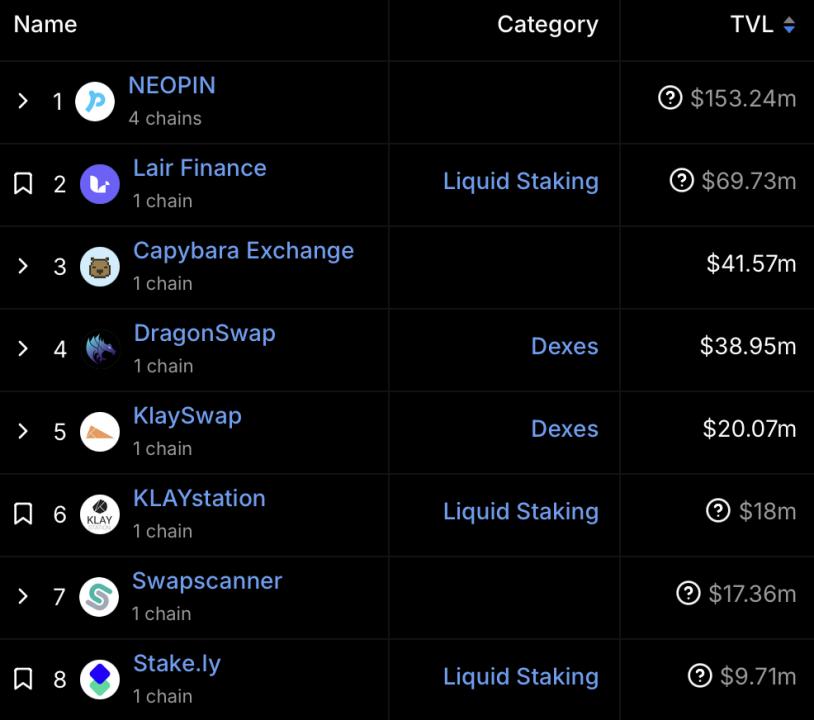Expand the Capybara Exchange row
This screenshot has height=720, width=814.
23,266
